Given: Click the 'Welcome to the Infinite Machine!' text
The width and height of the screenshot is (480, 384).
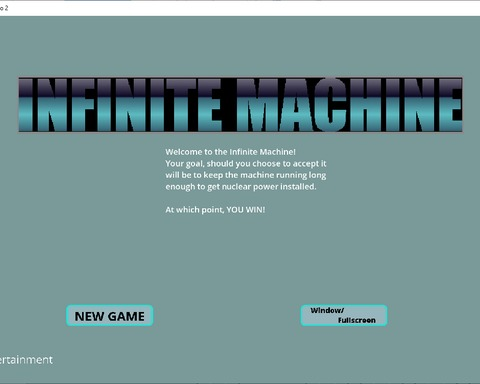Looking at the screenshot, I should [x=230, y=152].
